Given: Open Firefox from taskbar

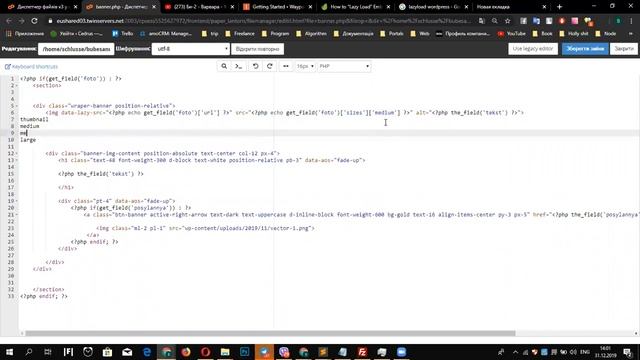Looking at the screenshot, I should (x=186, y=352).
